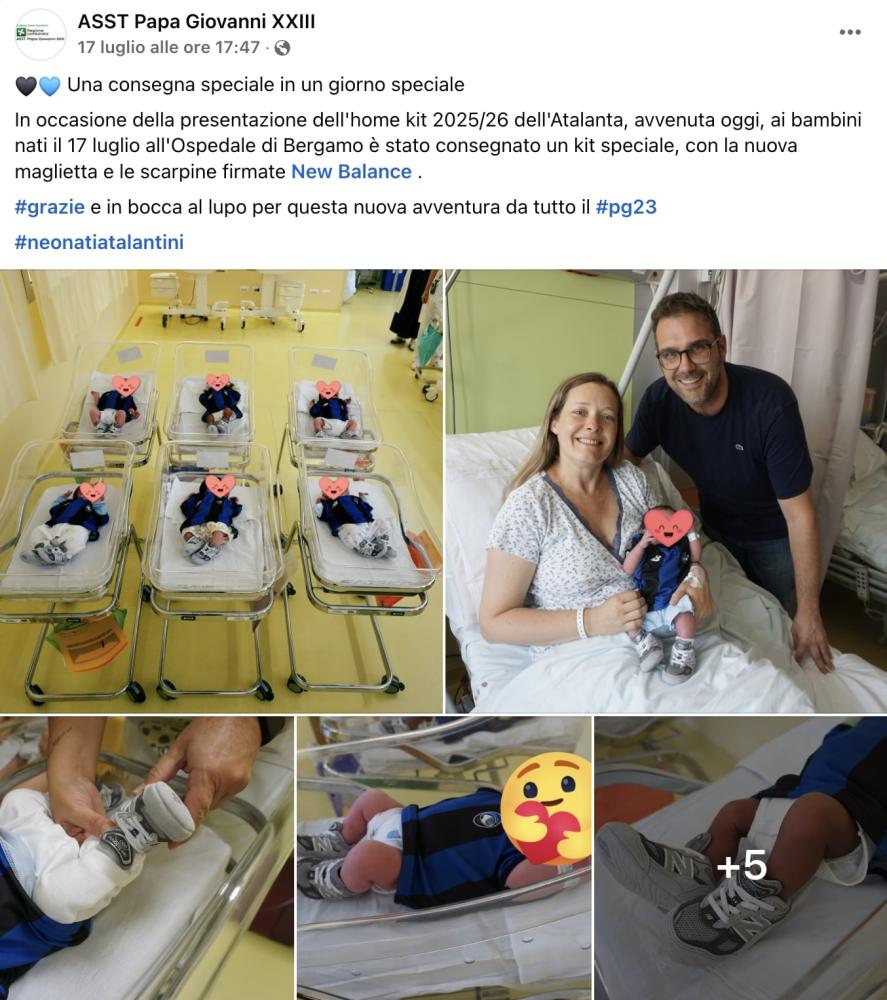Image resolution: width=887 pixels, height=1000 pixels.
Task: Open the post timestamp 17 luglio alle ore 17:47
Action: click(169, 48)
